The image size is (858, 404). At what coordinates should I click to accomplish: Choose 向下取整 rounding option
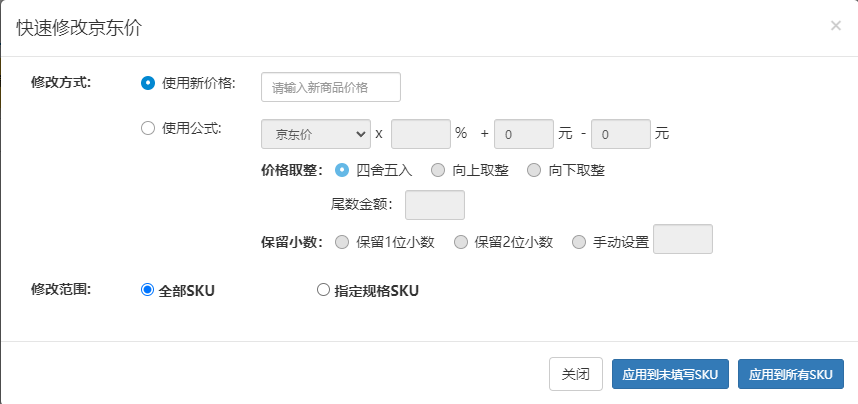(x=534, y=170)
